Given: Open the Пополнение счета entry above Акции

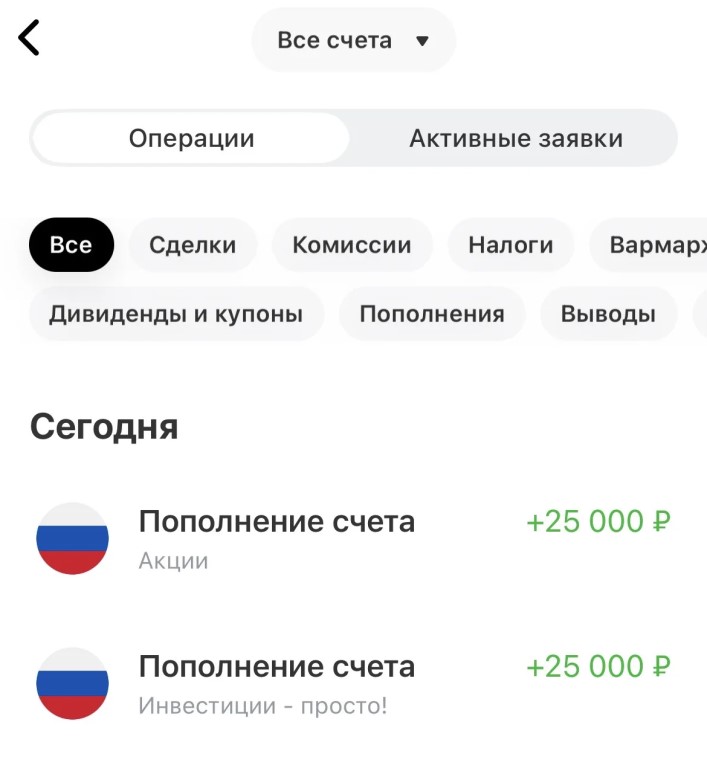Looking at the screenshot, I should 276,521.
